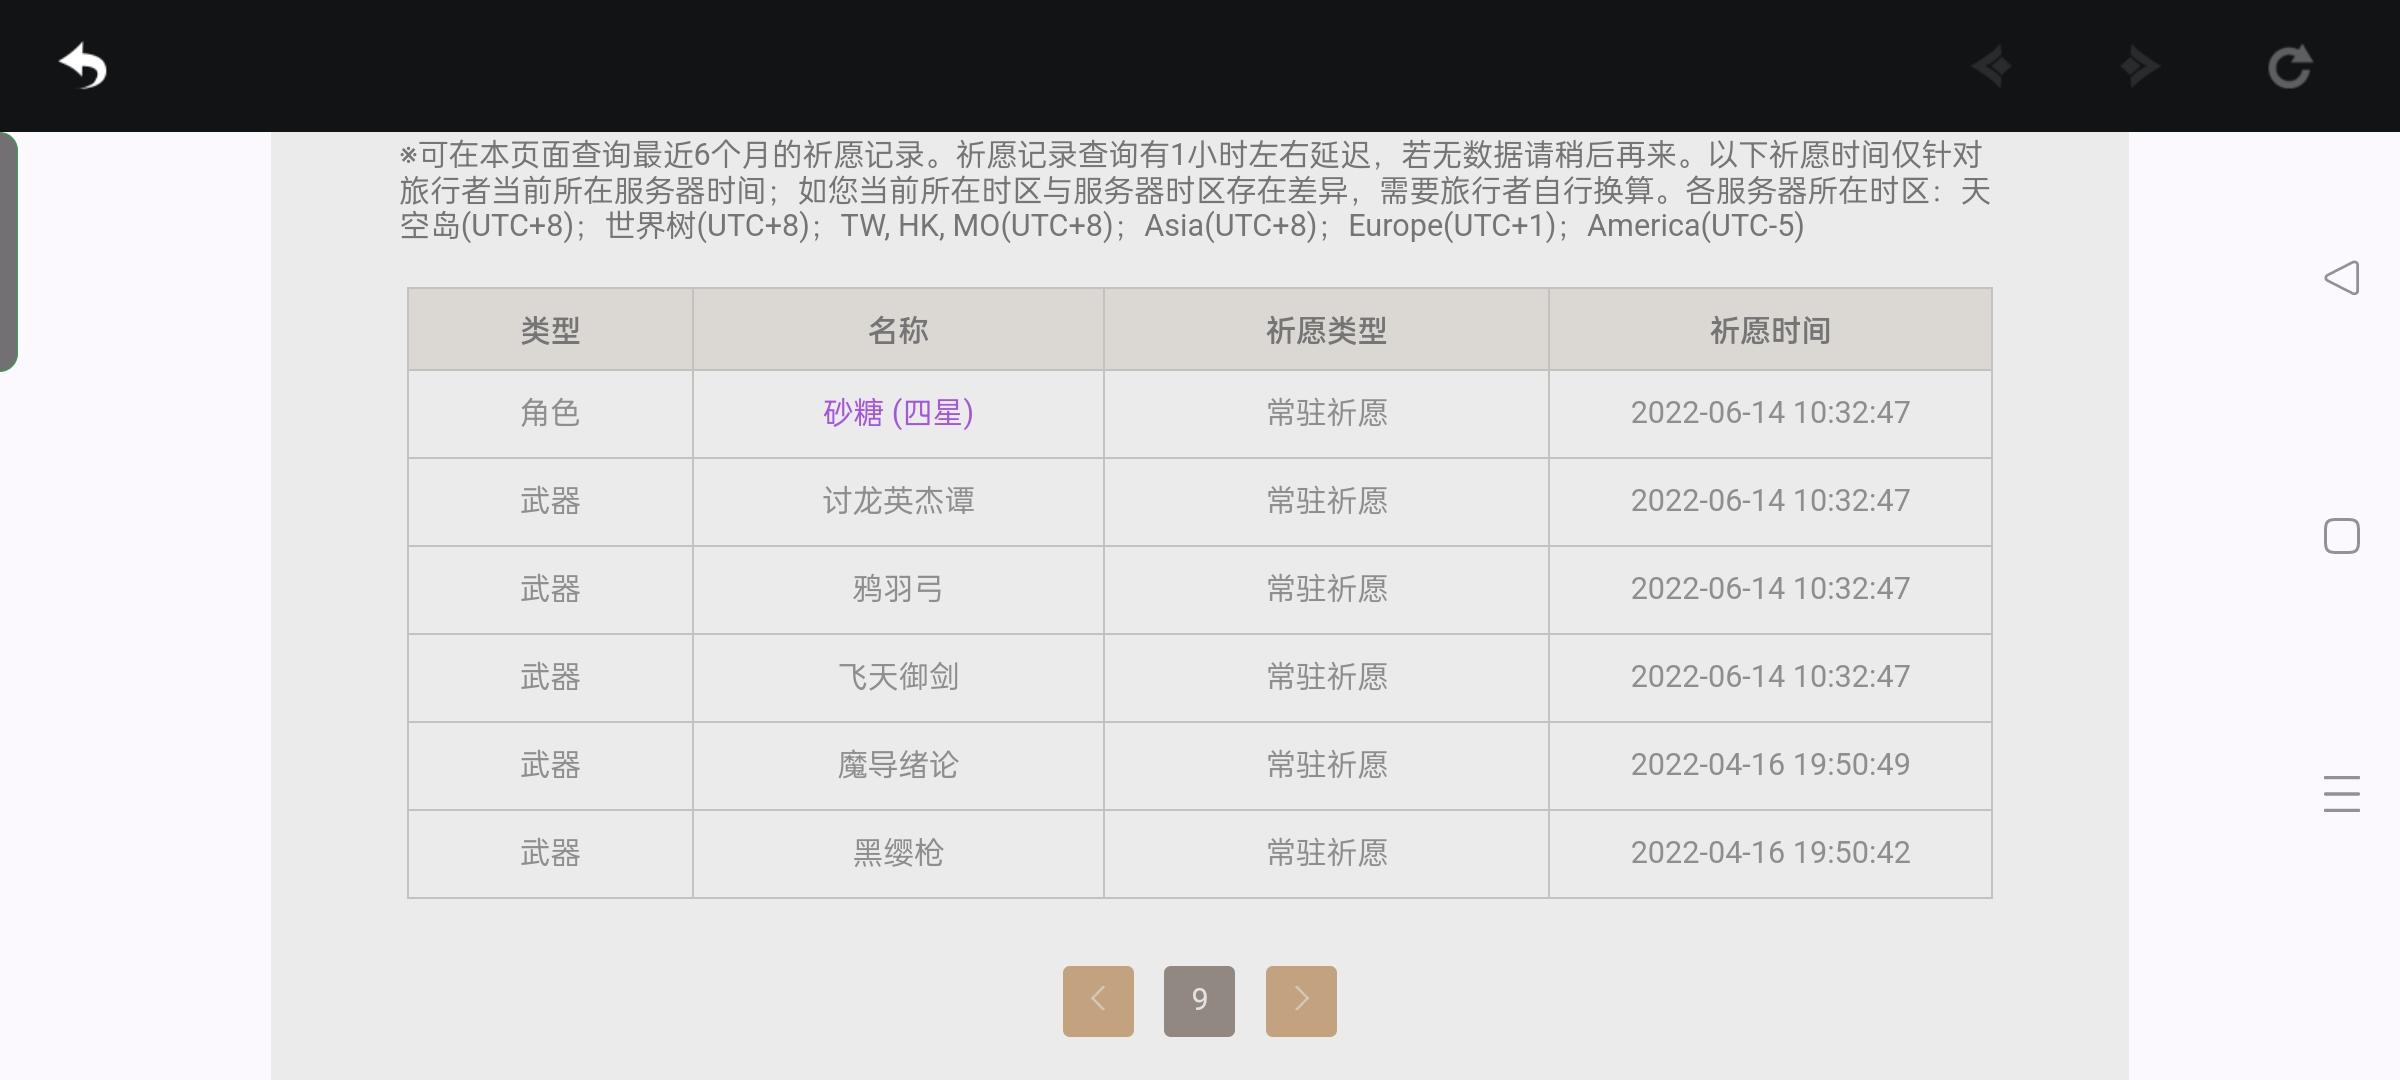The width and height of the screenshot is (2400, 1080).
Task: Open the Android recent apps menu
Action: [2342, 794]
